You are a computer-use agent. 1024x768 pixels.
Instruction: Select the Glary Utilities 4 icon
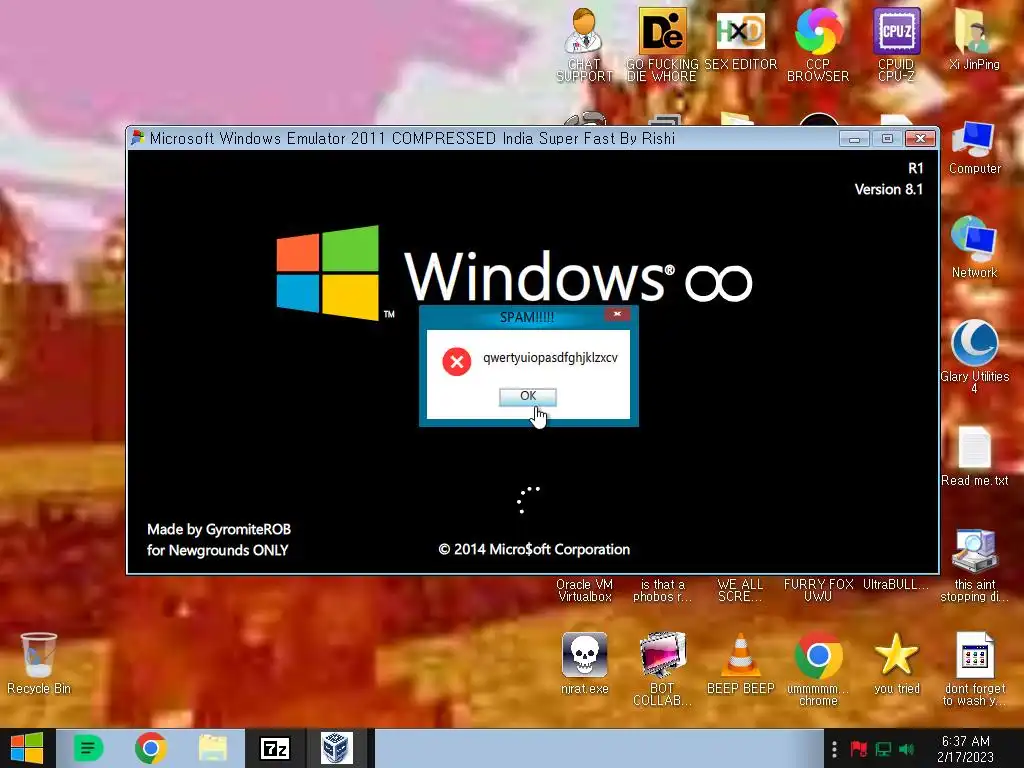pos(974,356)
